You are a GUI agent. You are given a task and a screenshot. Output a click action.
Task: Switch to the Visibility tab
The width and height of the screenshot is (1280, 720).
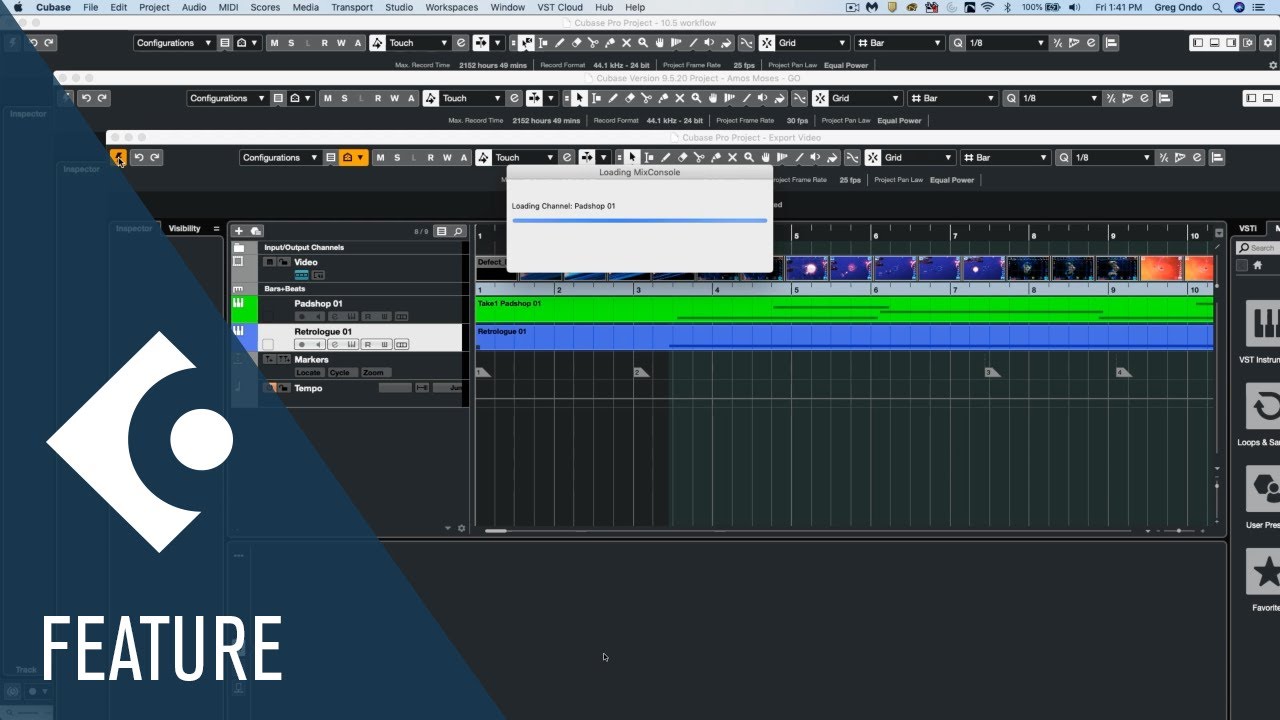184,228
